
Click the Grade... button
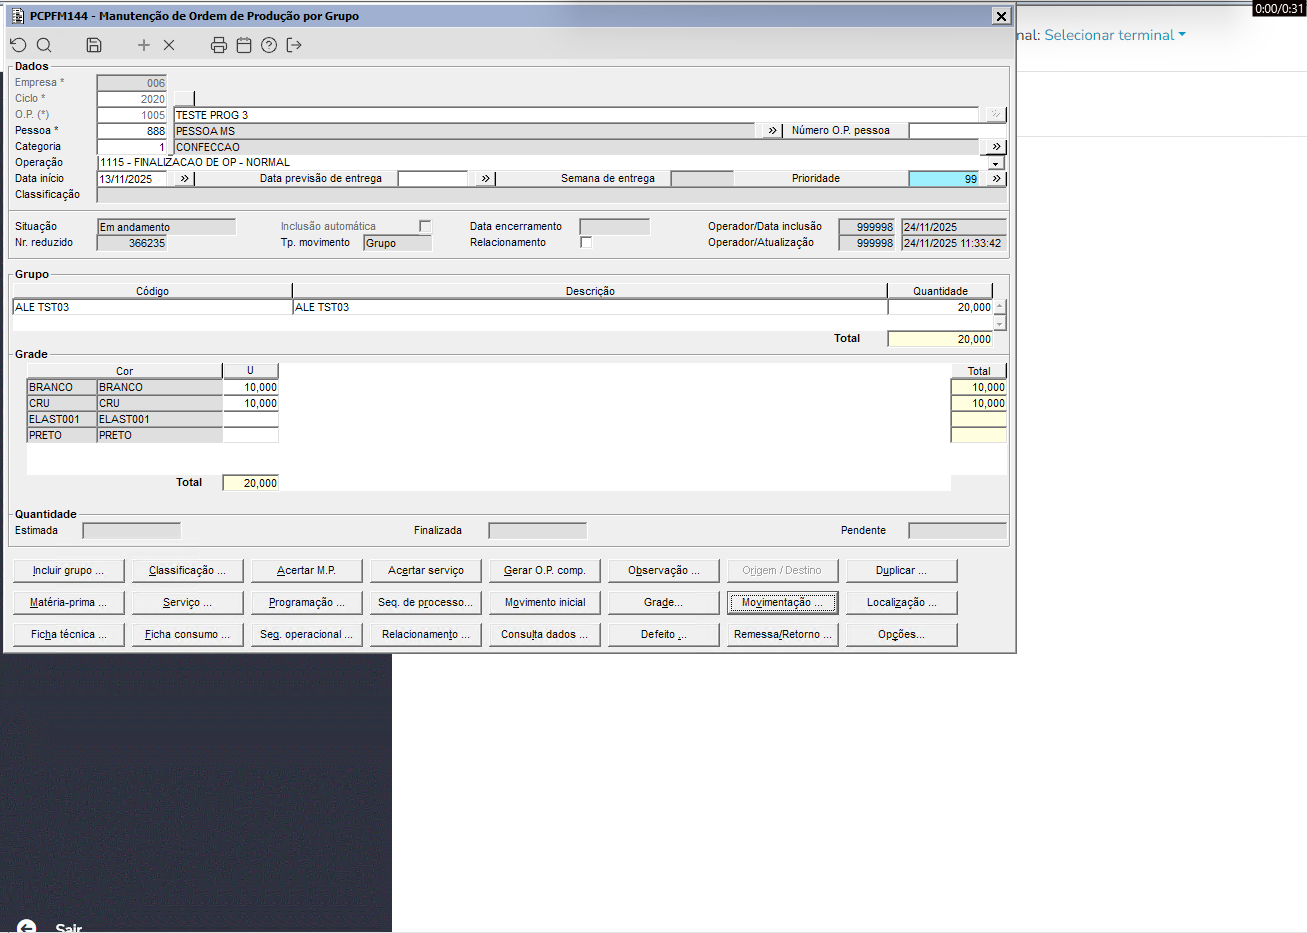664,602
